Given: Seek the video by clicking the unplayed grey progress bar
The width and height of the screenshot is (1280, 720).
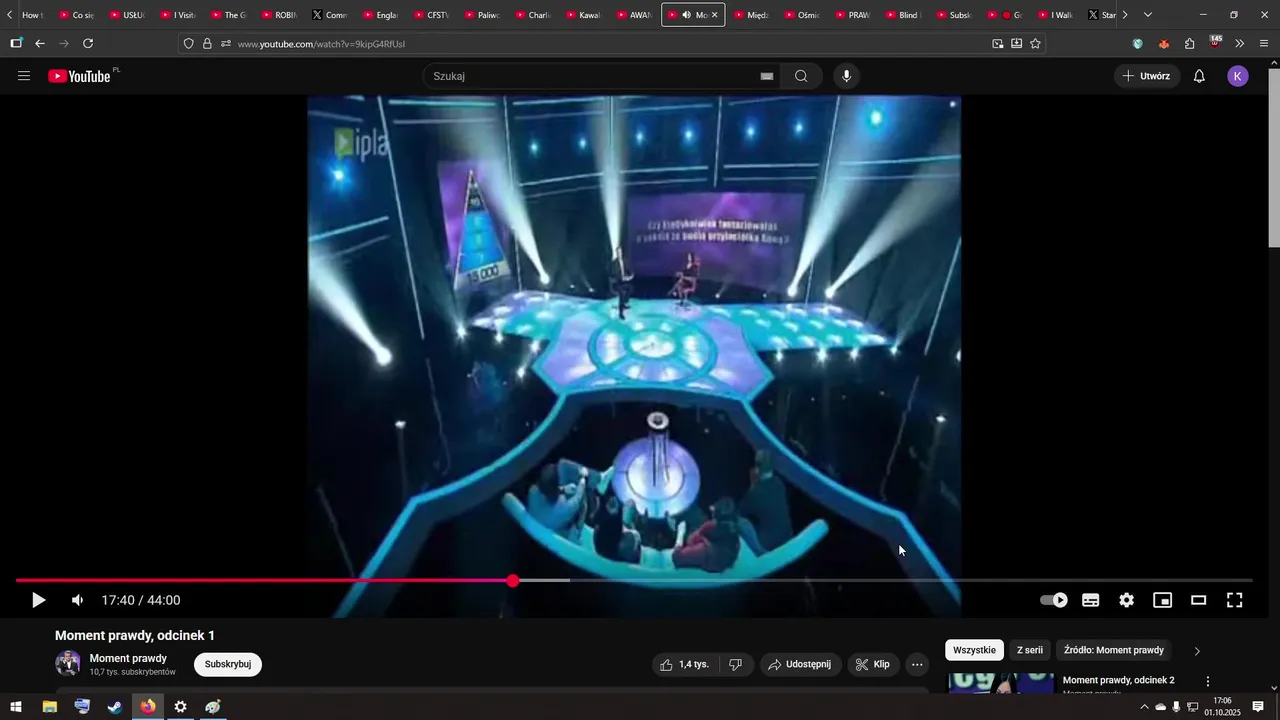Looking at the screenshot, I should click(x=910, y=581).
